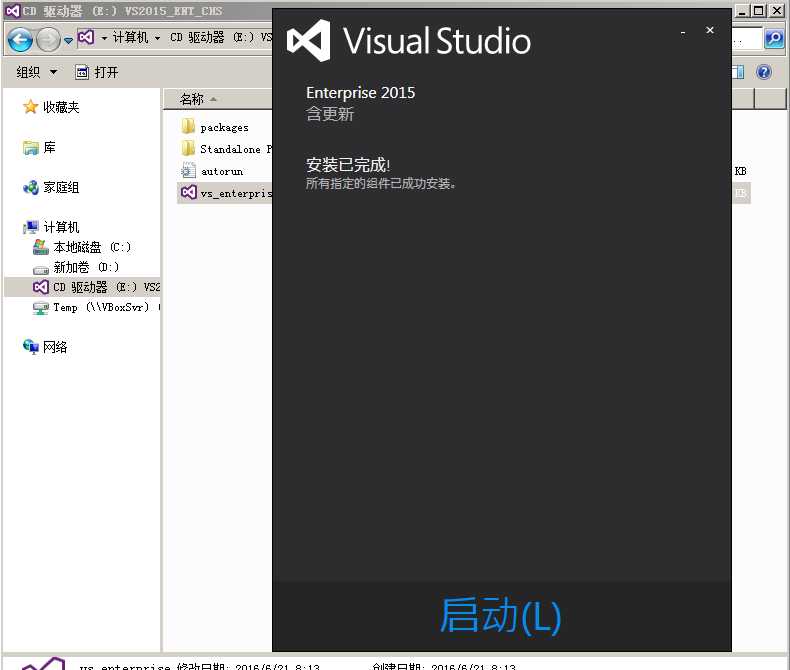Click the vs_enterprise file icon
This screenshot has height=670, width=790.
point(189,192)
